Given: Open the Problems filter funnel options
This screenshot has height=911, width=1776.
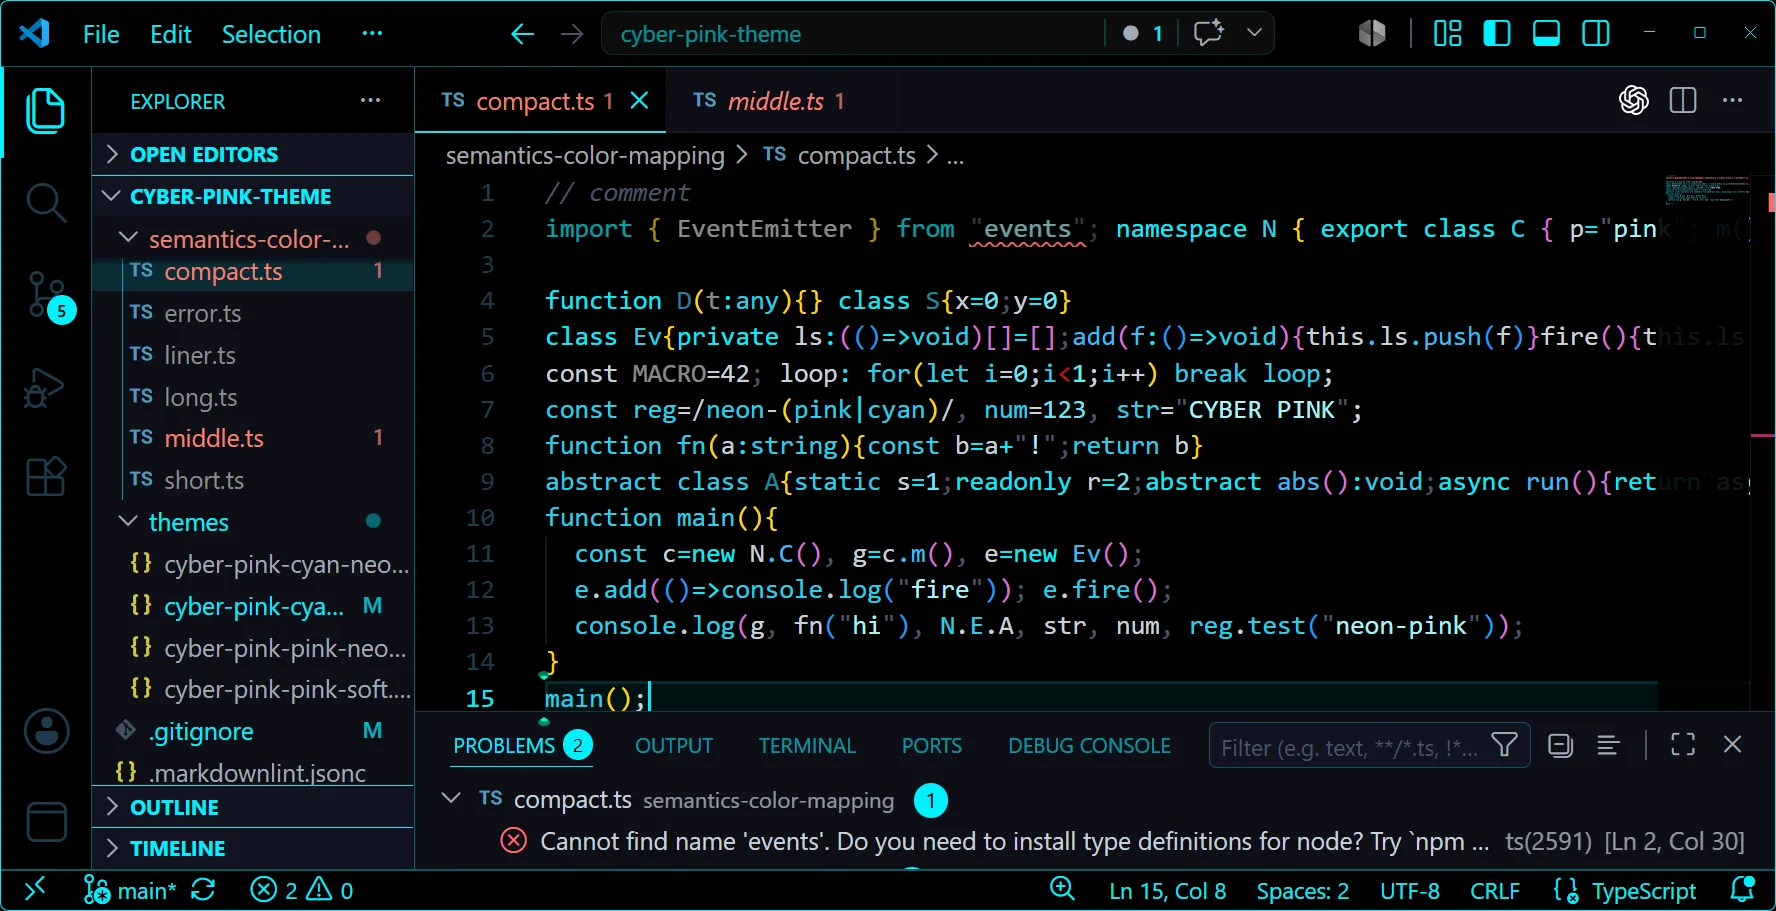Looking at the screenshot, I should [x=1505, y=745].
